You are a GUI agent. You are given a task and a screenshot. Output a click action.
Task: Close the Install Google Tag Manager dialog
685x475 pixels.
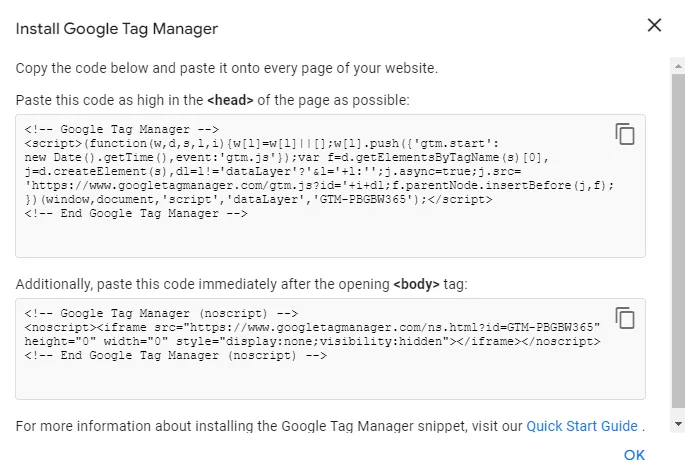click(x=654, y=25)
